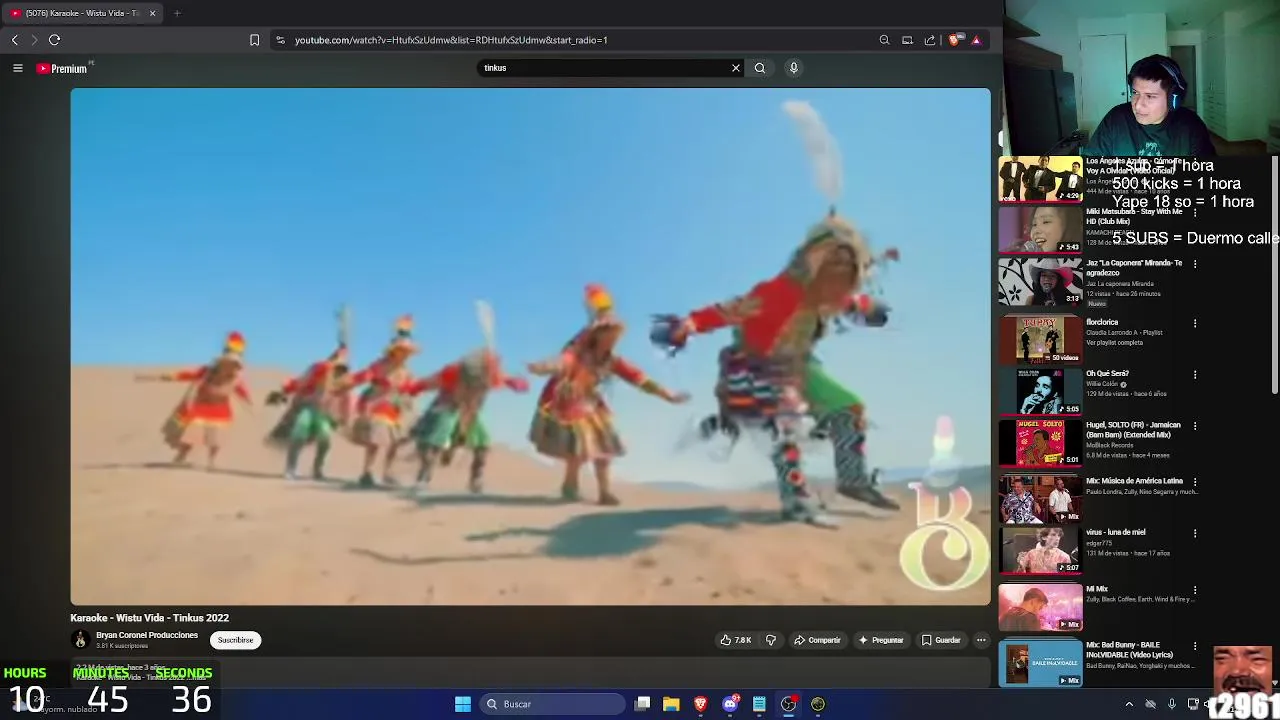Open the notepad app on taskbar

[759, 704]
